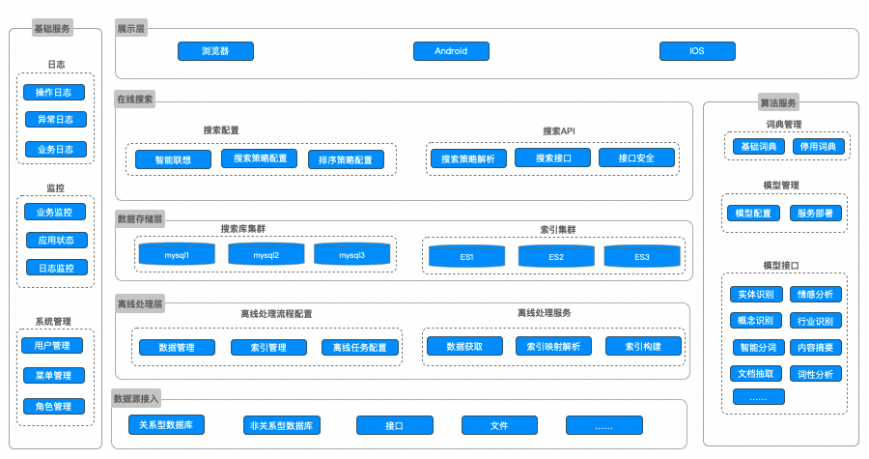Click the ES1 index cylinder
This screenshot has height=459, width=869.
pyautogui.click(x=467, y=257)
